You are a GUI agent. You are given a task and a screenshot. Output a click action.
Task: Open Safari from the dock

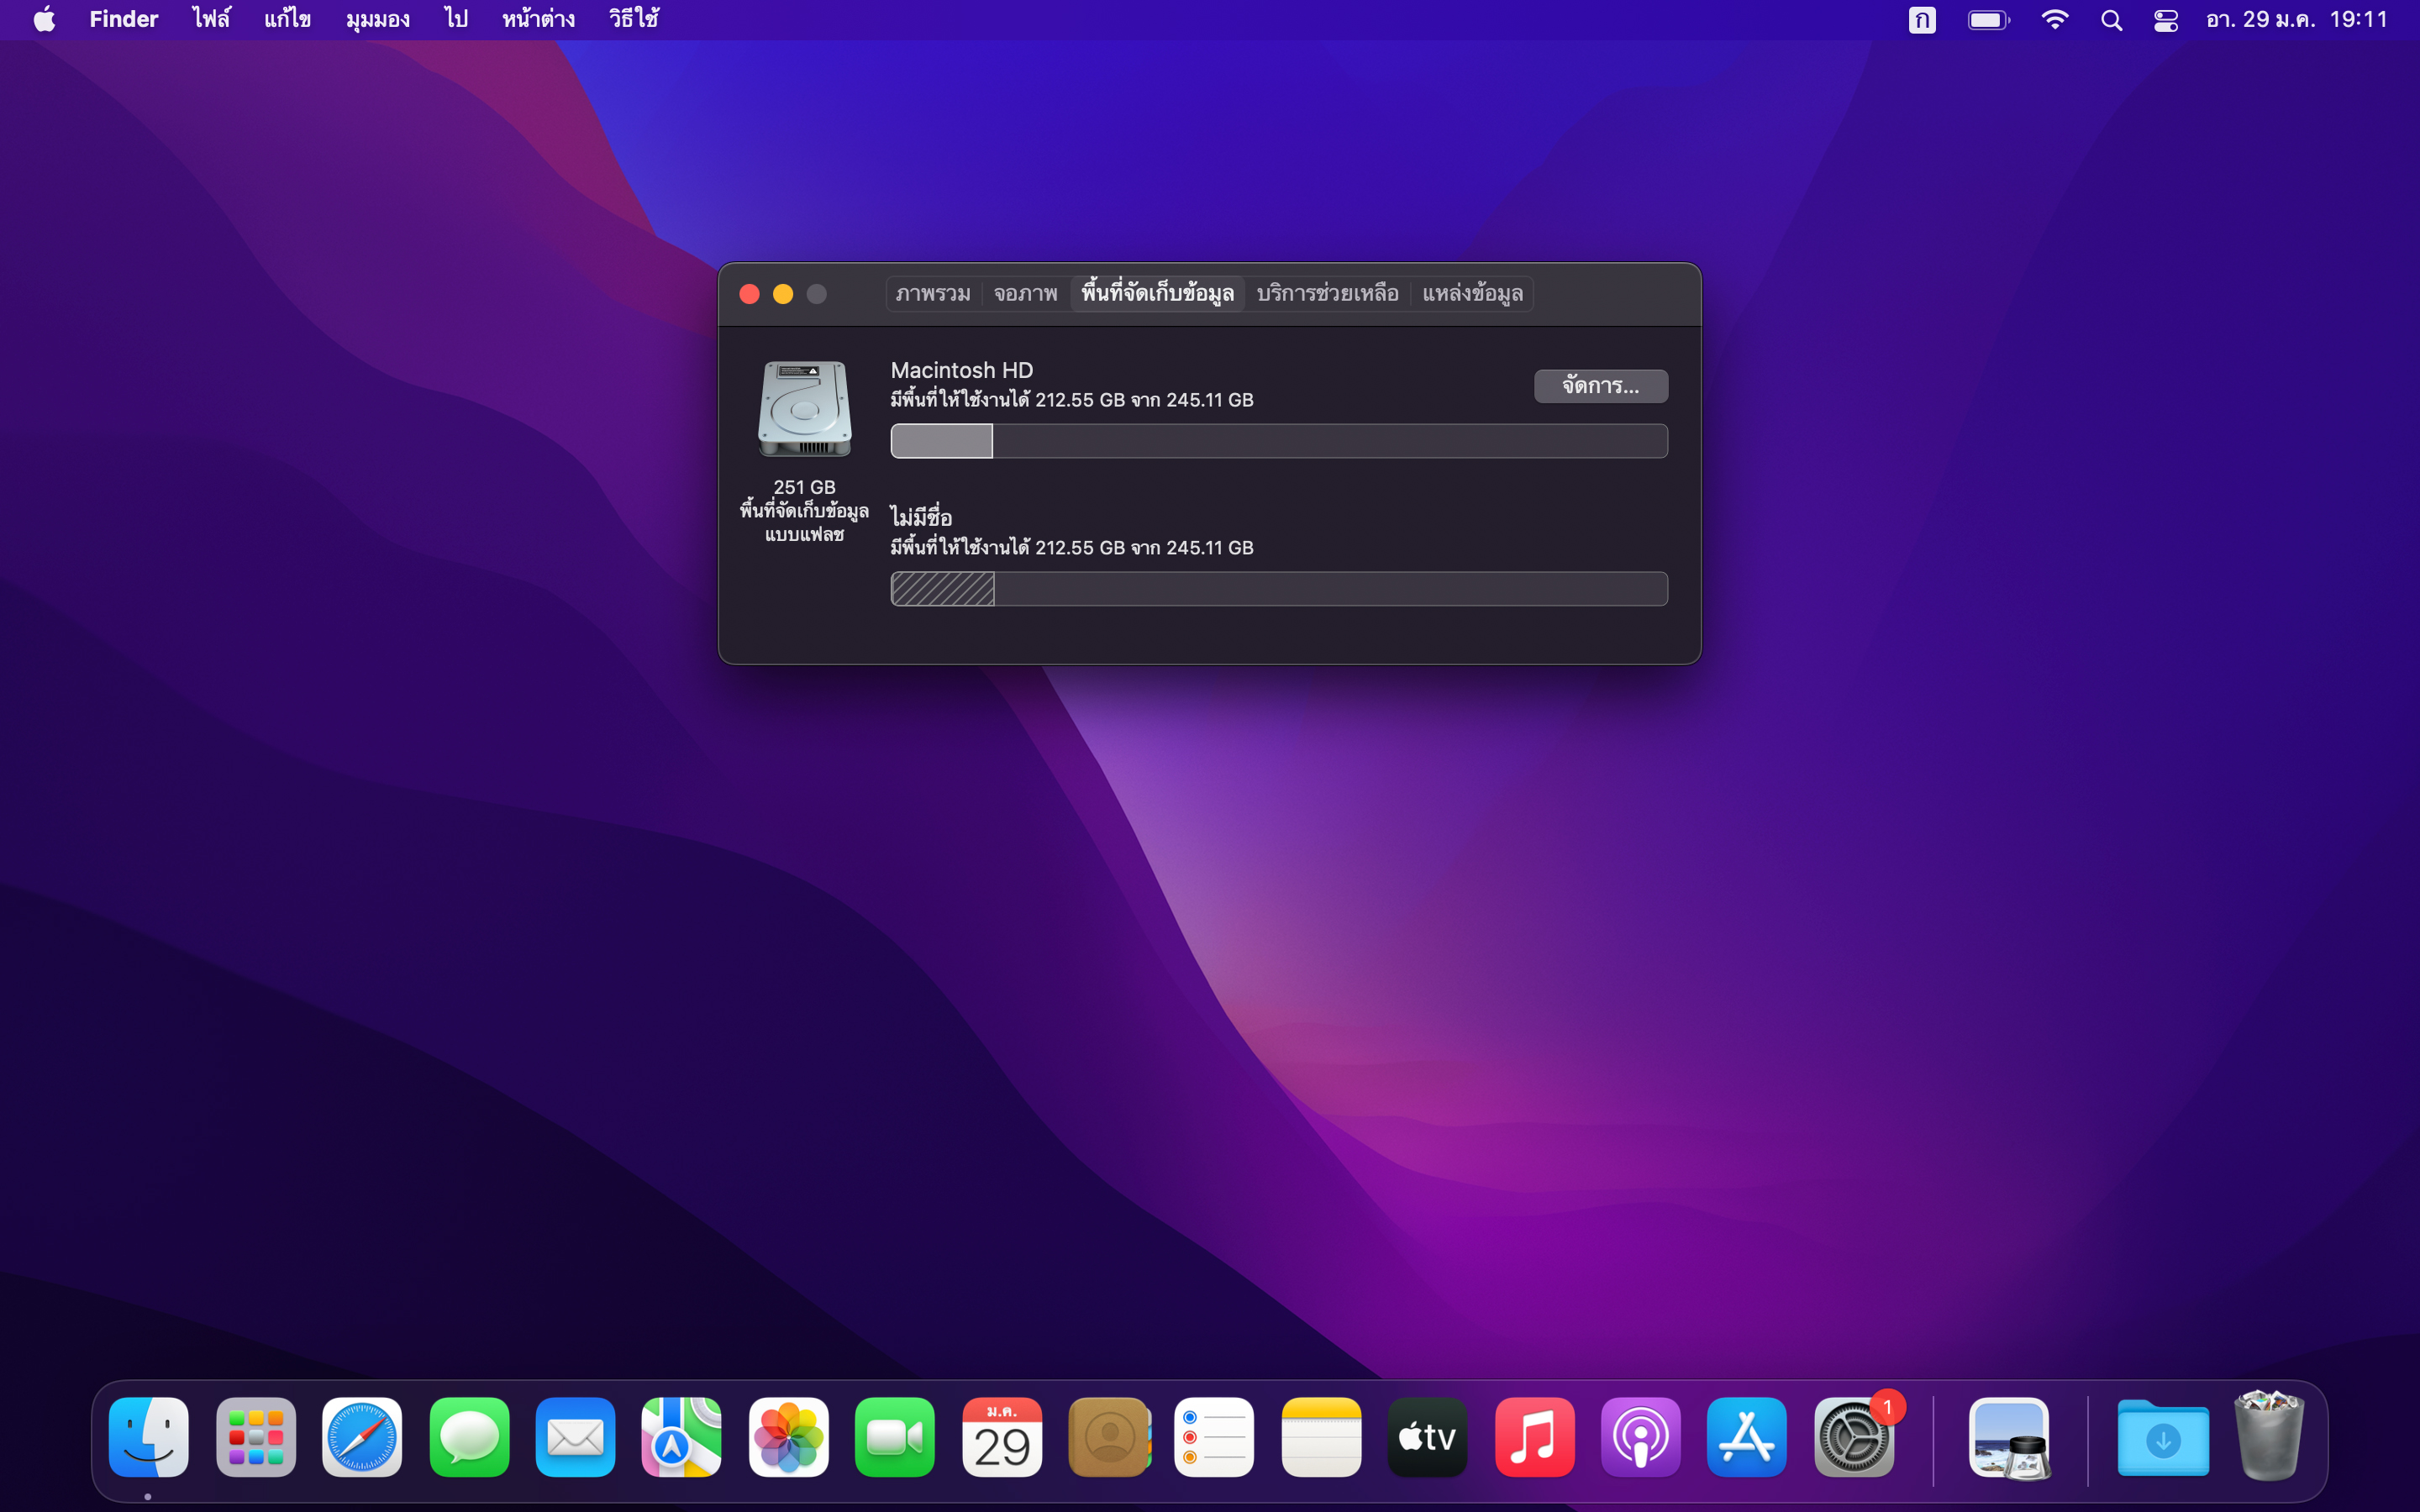[x=362, y=1437]
